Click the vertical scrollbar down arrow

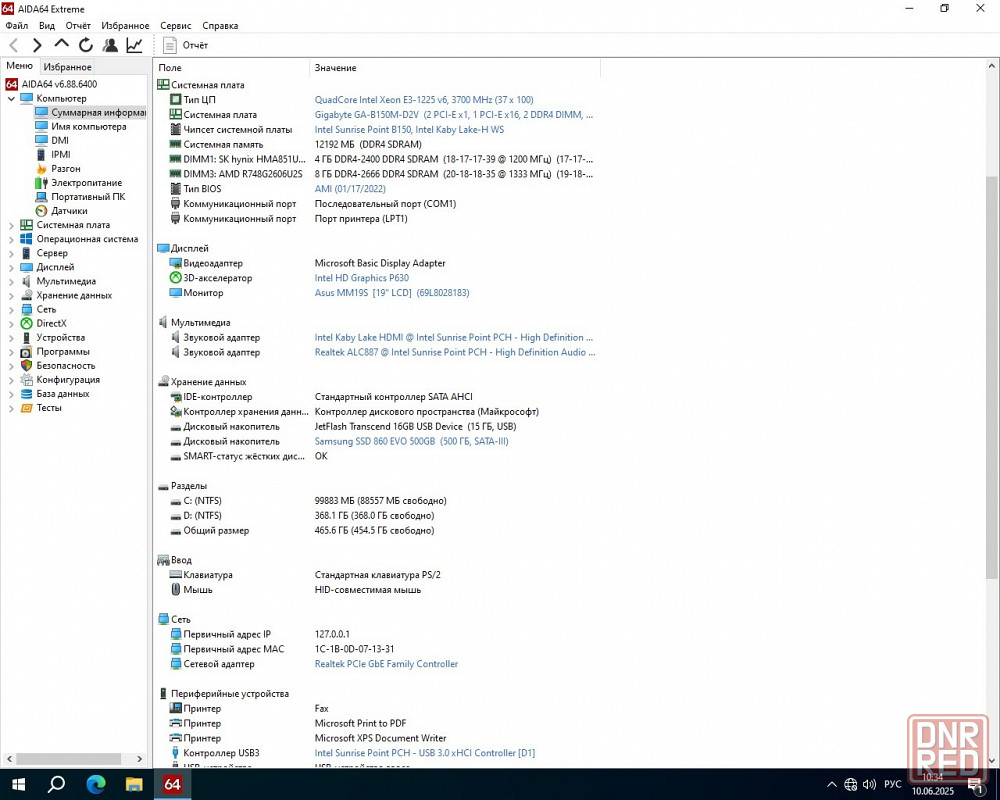click(x=992, y=760)
